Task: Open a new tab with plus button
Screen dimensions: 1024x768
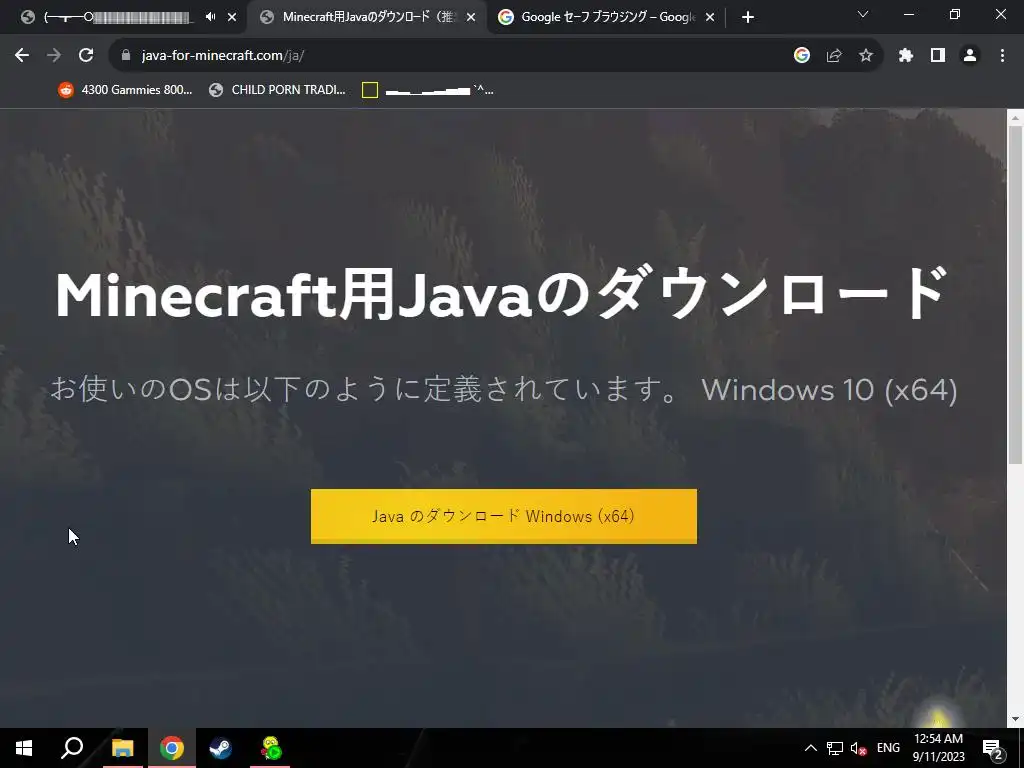Action: pos(748,18)
